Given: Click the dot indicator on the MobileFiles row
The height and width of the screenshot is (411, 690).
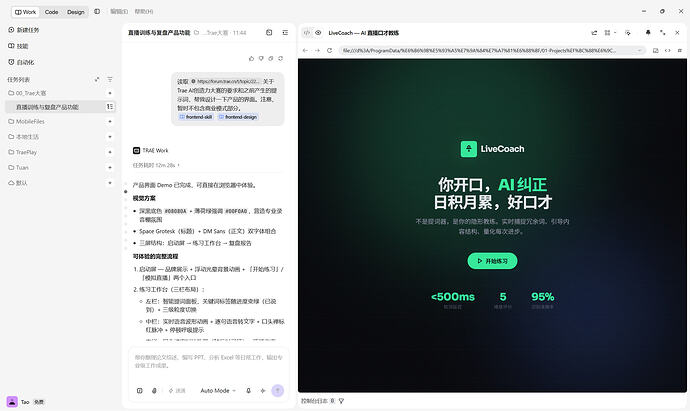Looking at the screenshot, I should (x=110, y=121).
